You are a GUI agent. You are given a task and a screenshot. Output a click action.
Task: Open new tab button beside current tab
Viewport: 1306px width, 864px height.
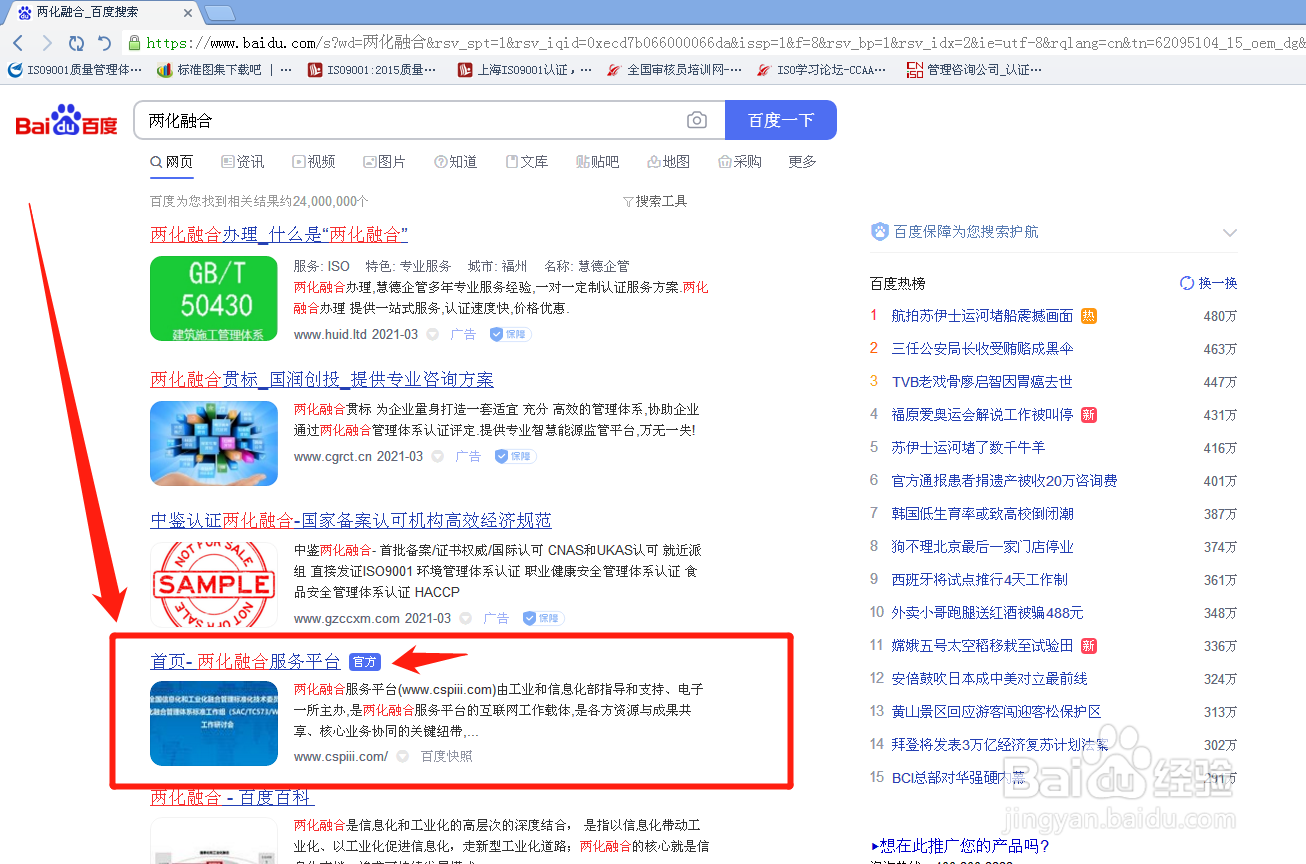click(x=220, y=13)
